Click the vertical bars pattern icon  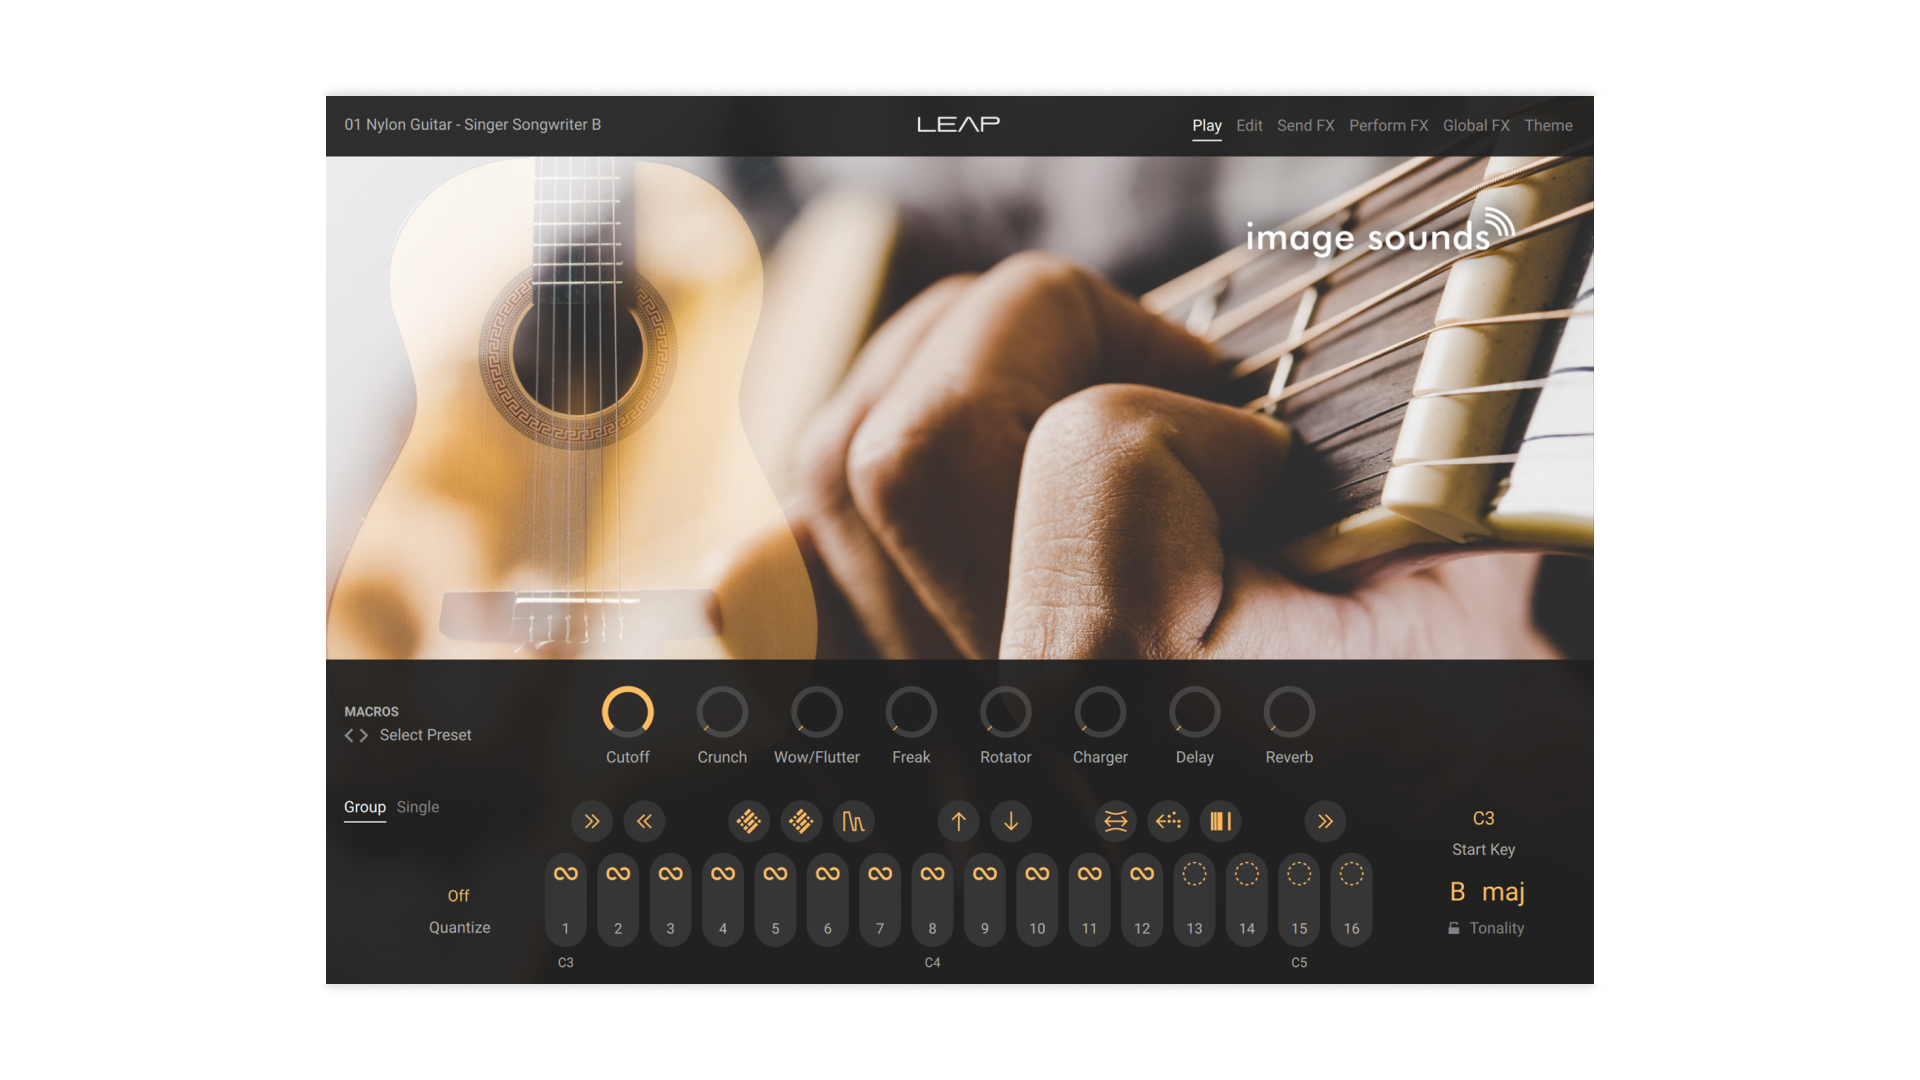coord(1220,821)
